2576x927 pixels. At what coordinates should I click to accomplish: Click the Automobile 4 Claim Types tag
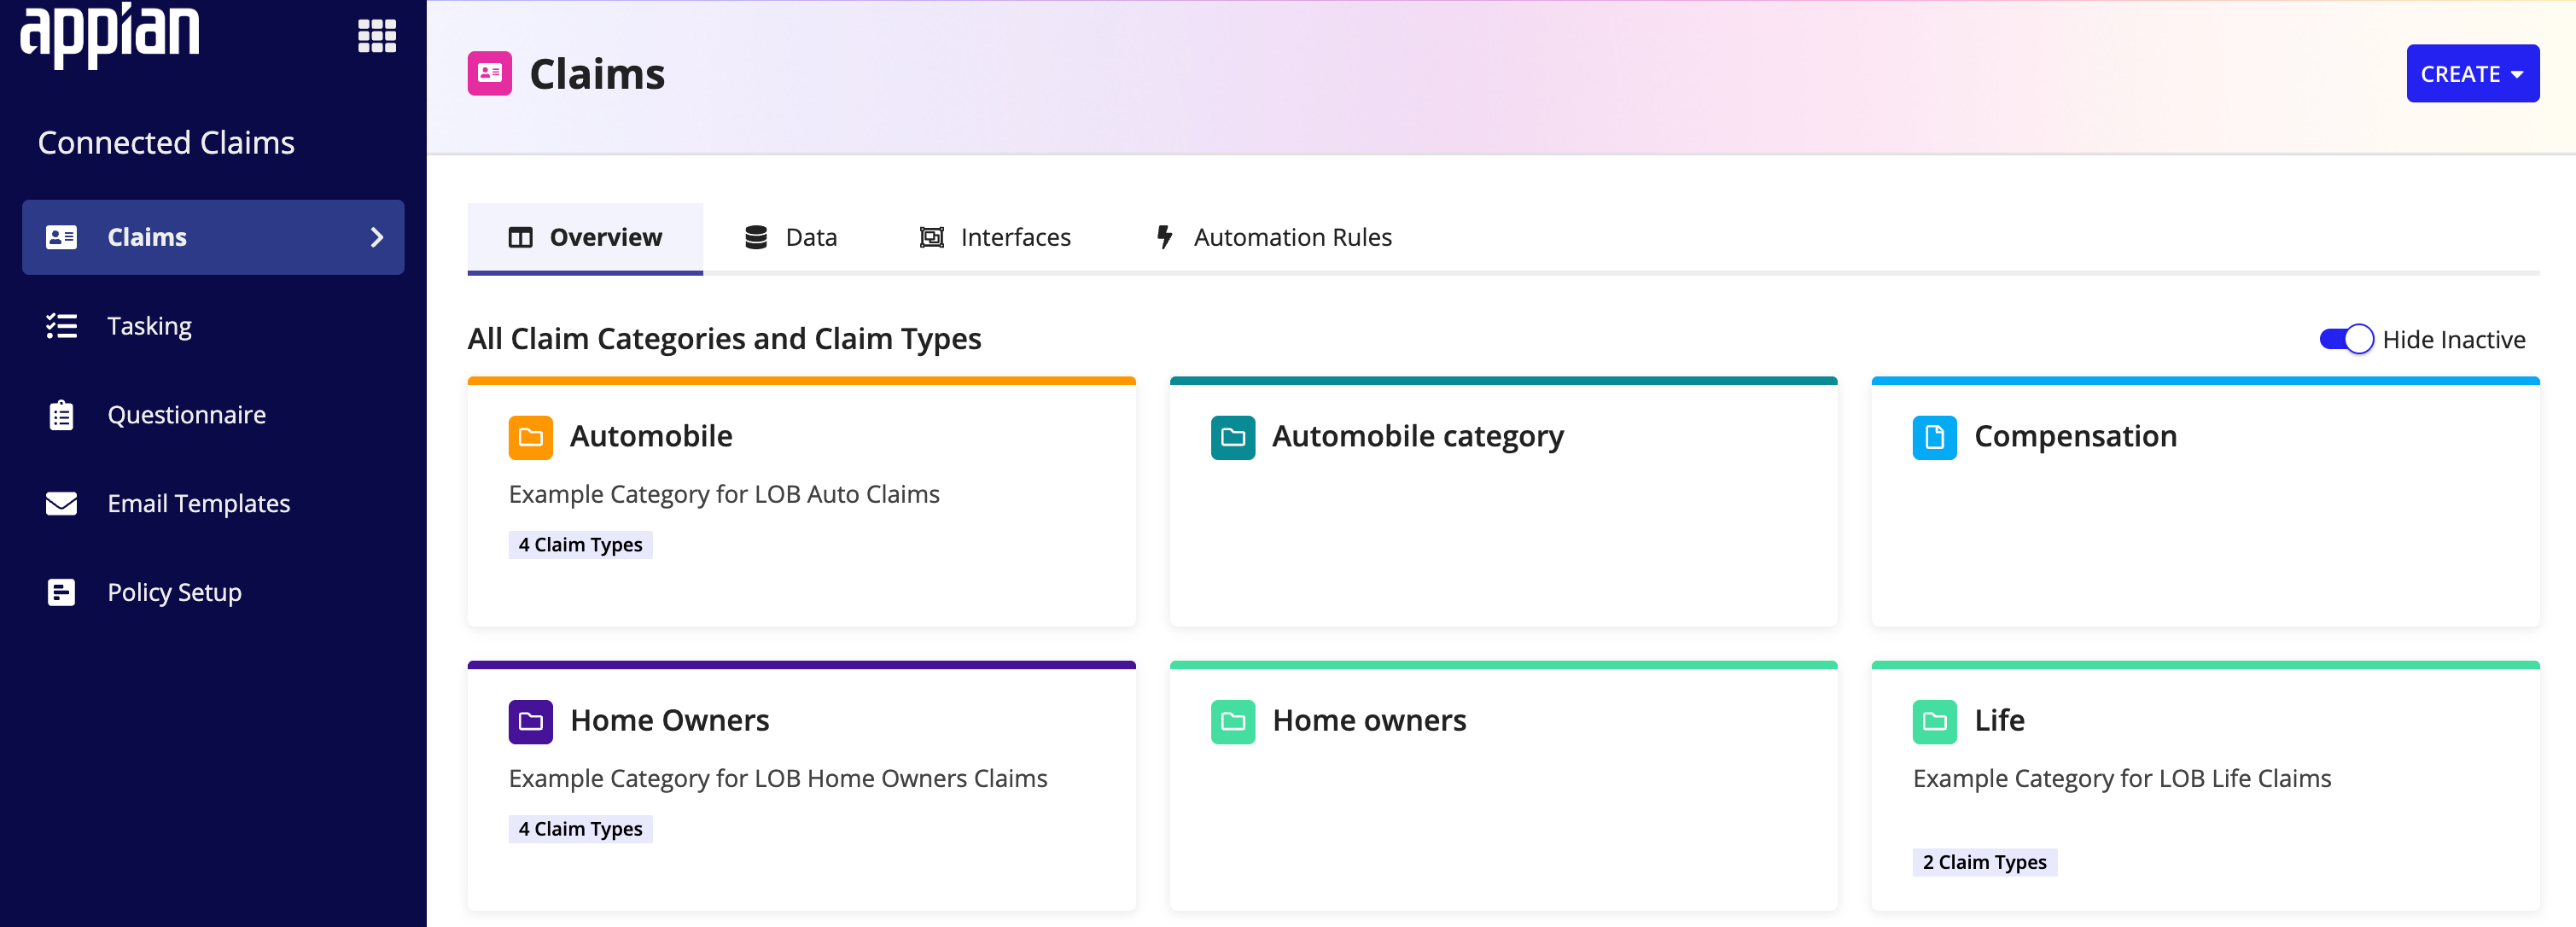(x=580, y=545)
